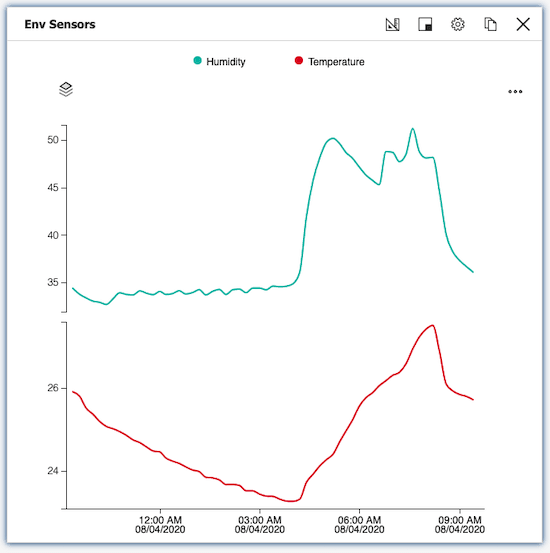This screenshot has height=553, width=550.
Task: Toggle the Humidity series in legend
Action: tap(219, 61)
